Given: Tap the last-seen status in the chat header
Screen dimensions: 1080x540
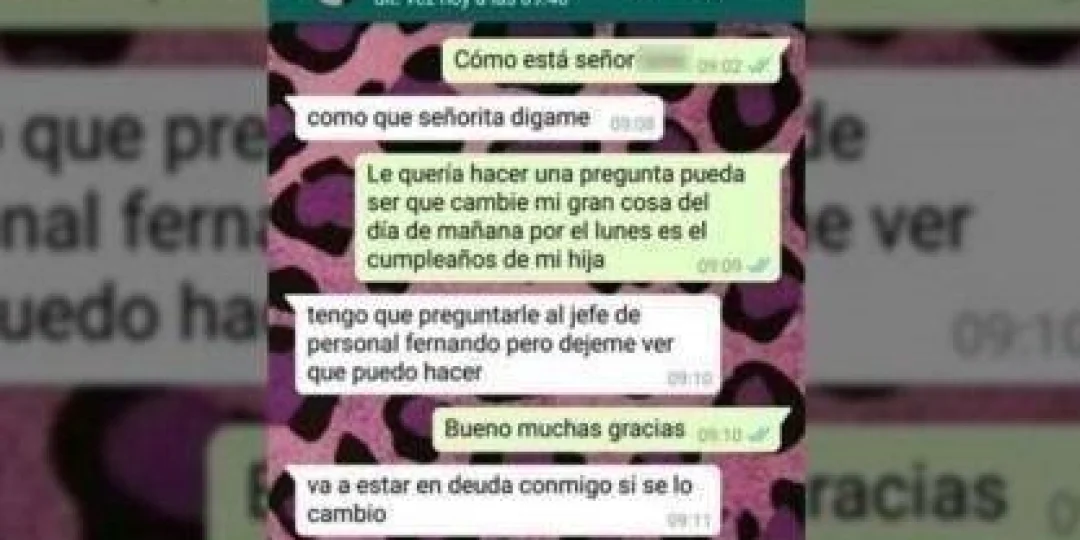Looking at the screenshot, I should click(x=480, y=3).
